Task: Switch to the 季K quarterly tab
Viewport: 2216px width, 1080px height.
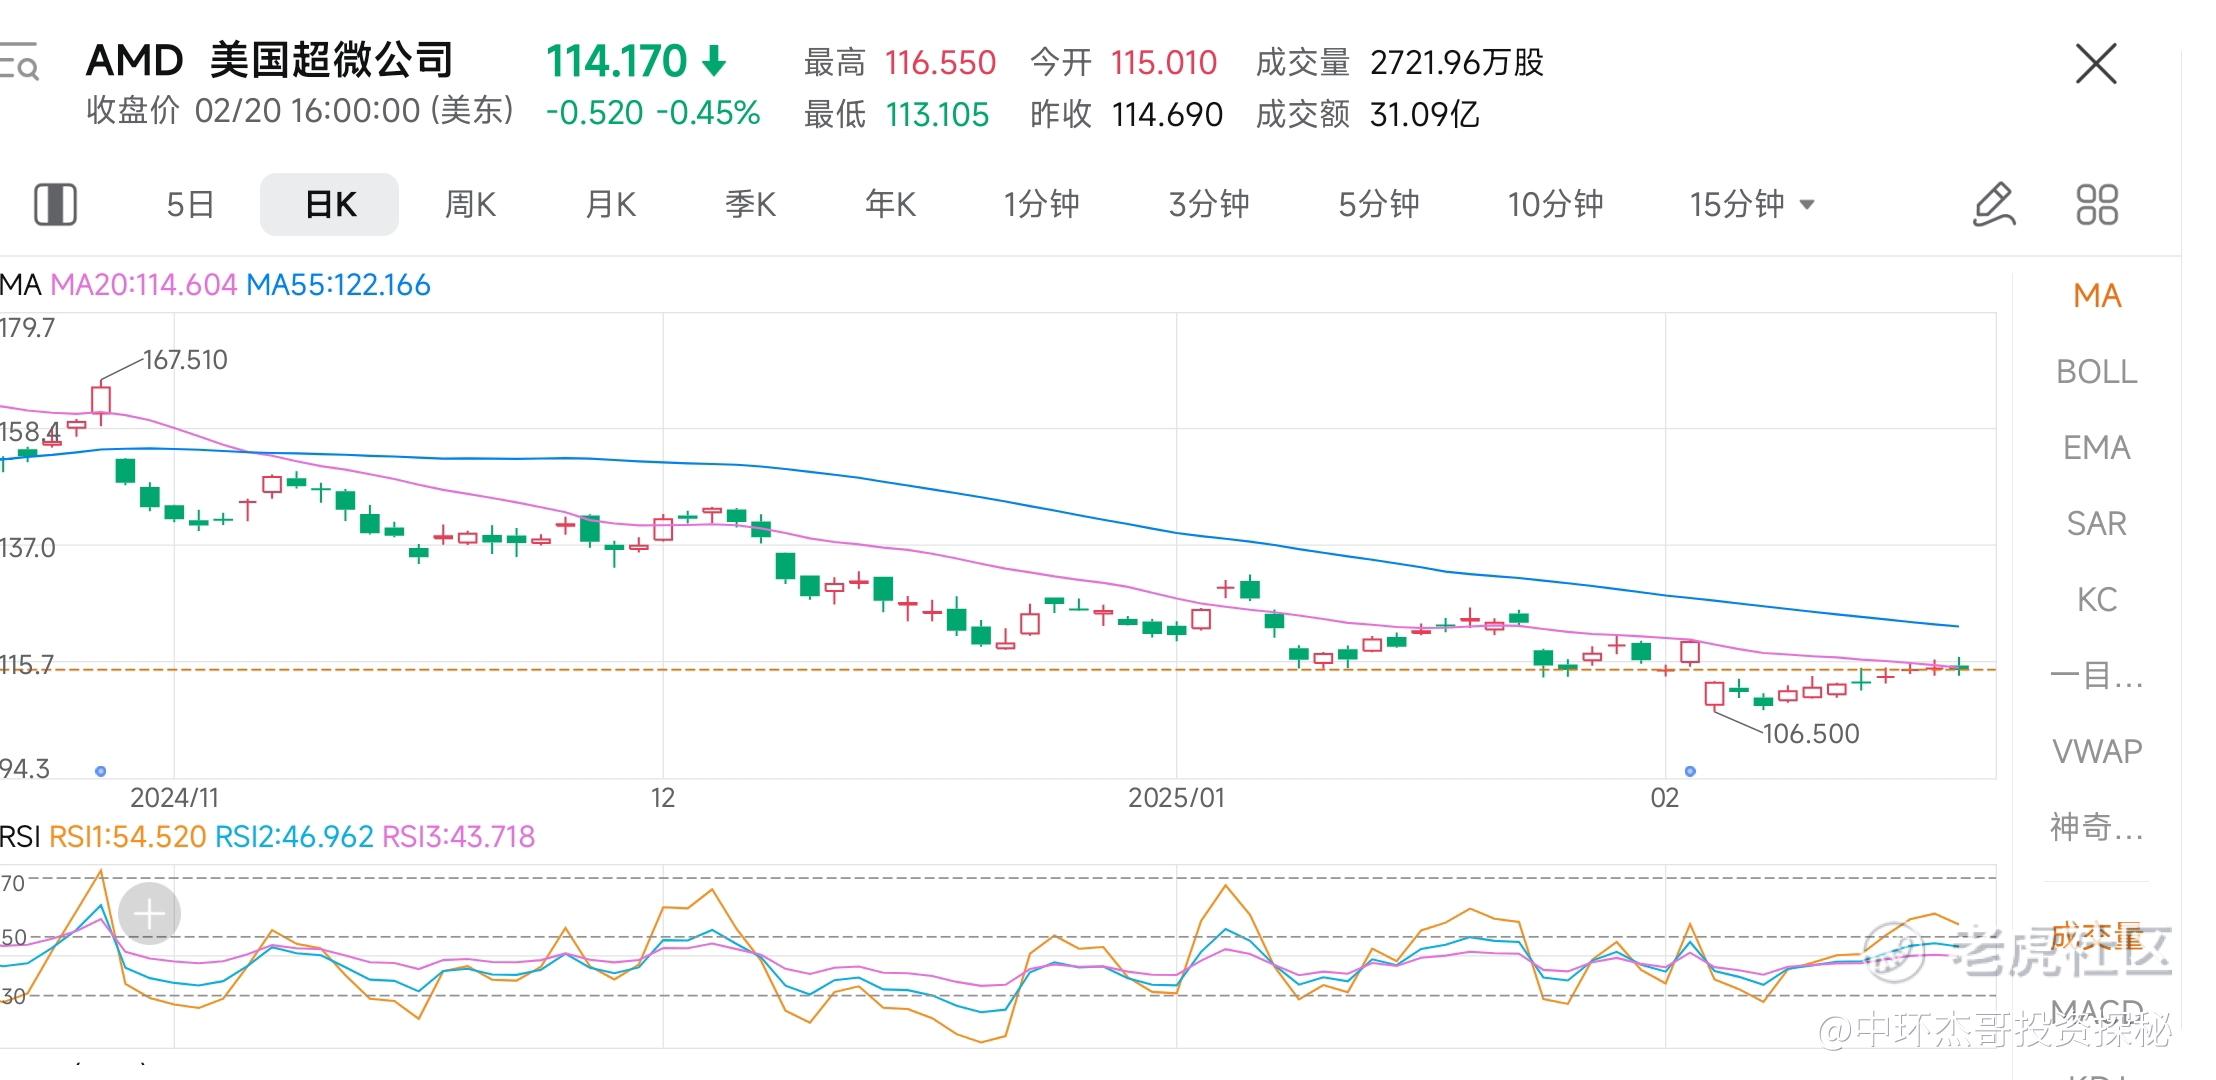Action: tap(750, 205)
